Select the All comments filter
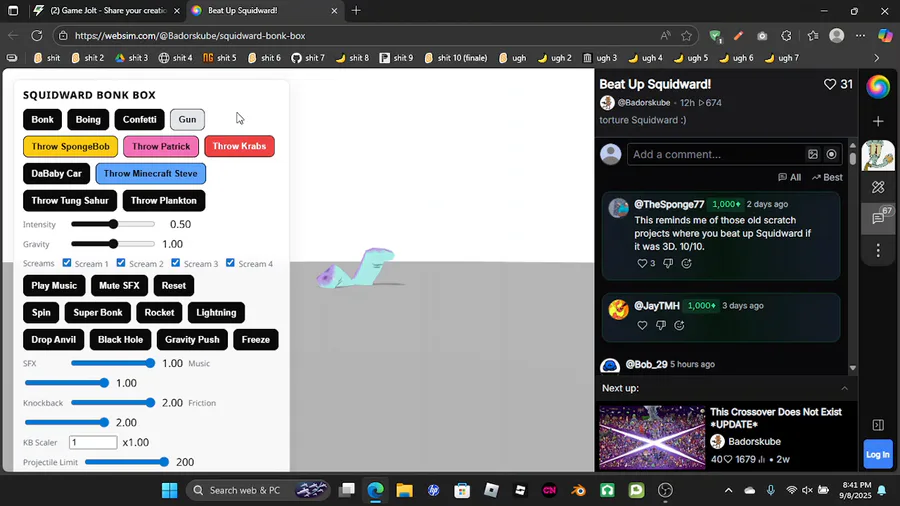 (x=789, y=177)
